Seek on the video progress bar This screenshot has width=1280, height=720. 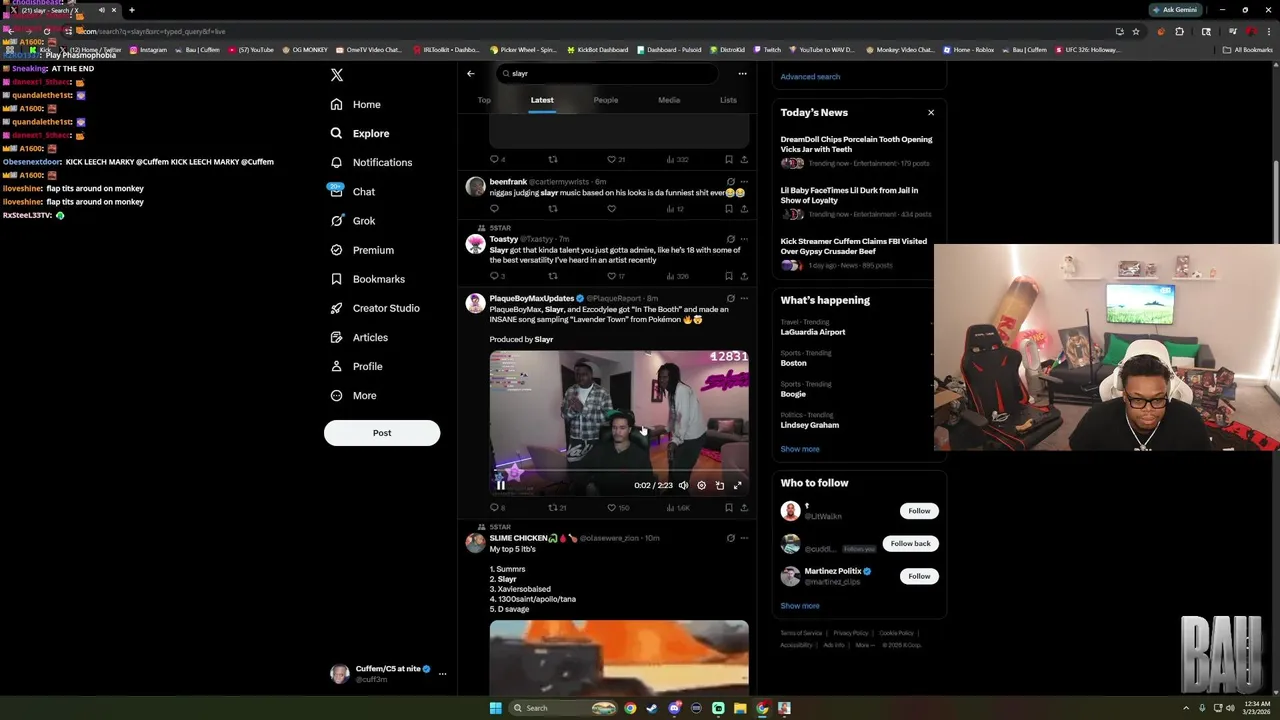click(x=619, y=471)
